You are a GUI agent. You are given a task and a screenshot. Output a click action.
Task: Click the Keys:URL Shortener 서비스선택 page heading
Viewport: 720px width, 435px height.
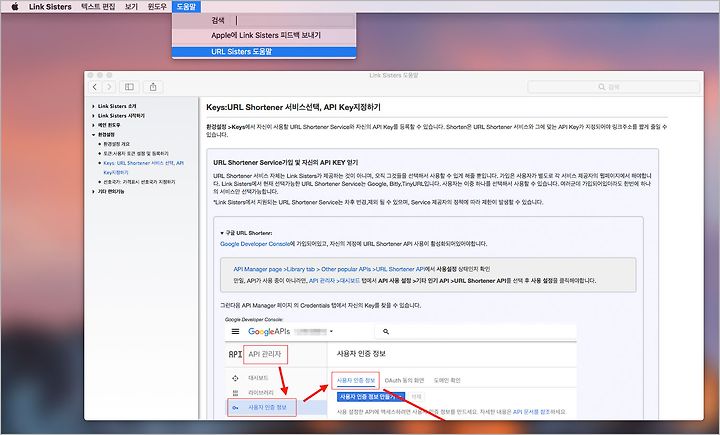tap(293, 107)
